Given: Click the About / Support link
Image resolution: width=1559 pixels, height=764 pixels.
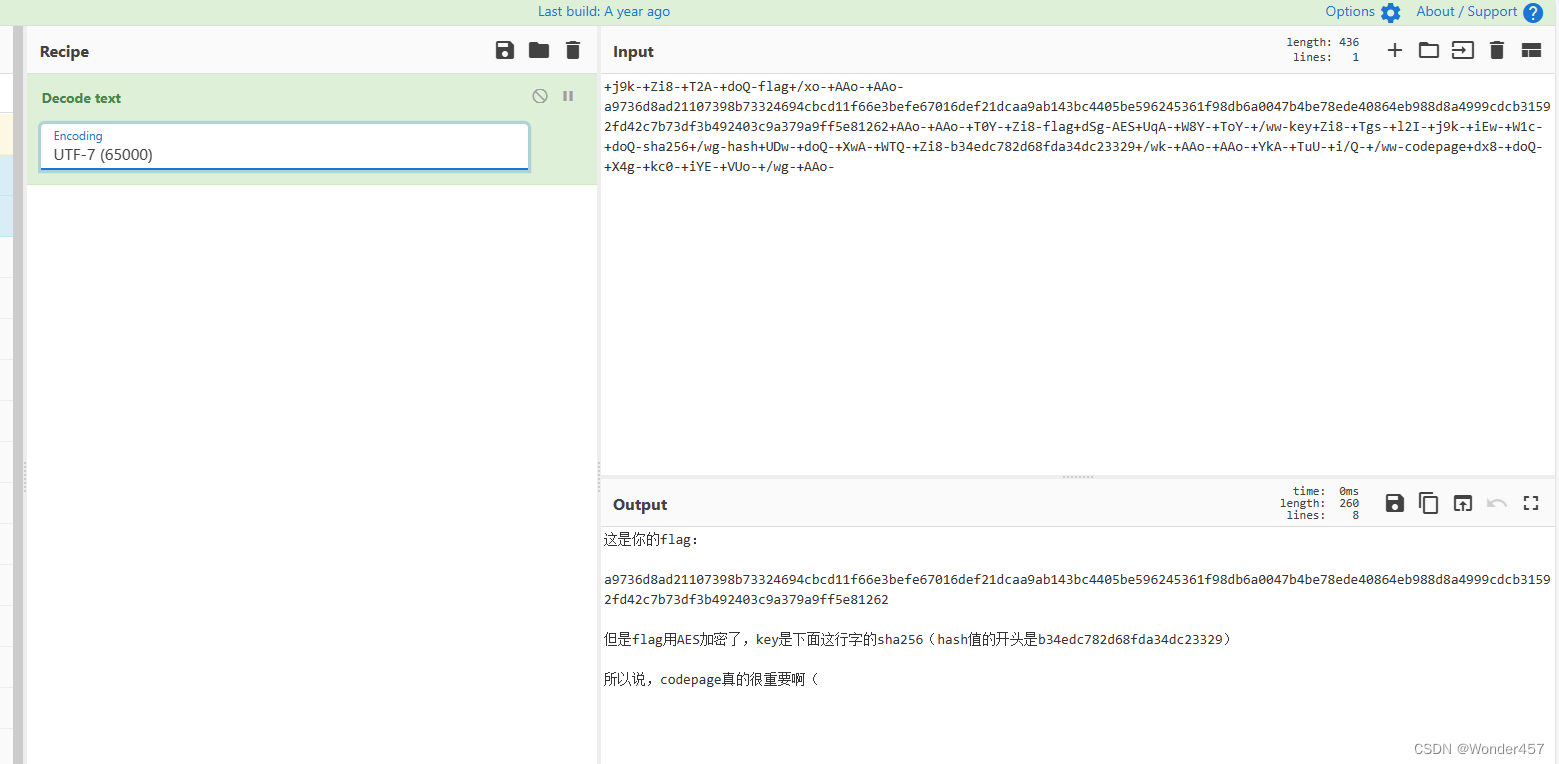Looking at the screenshot, I should coord(1467,12).
